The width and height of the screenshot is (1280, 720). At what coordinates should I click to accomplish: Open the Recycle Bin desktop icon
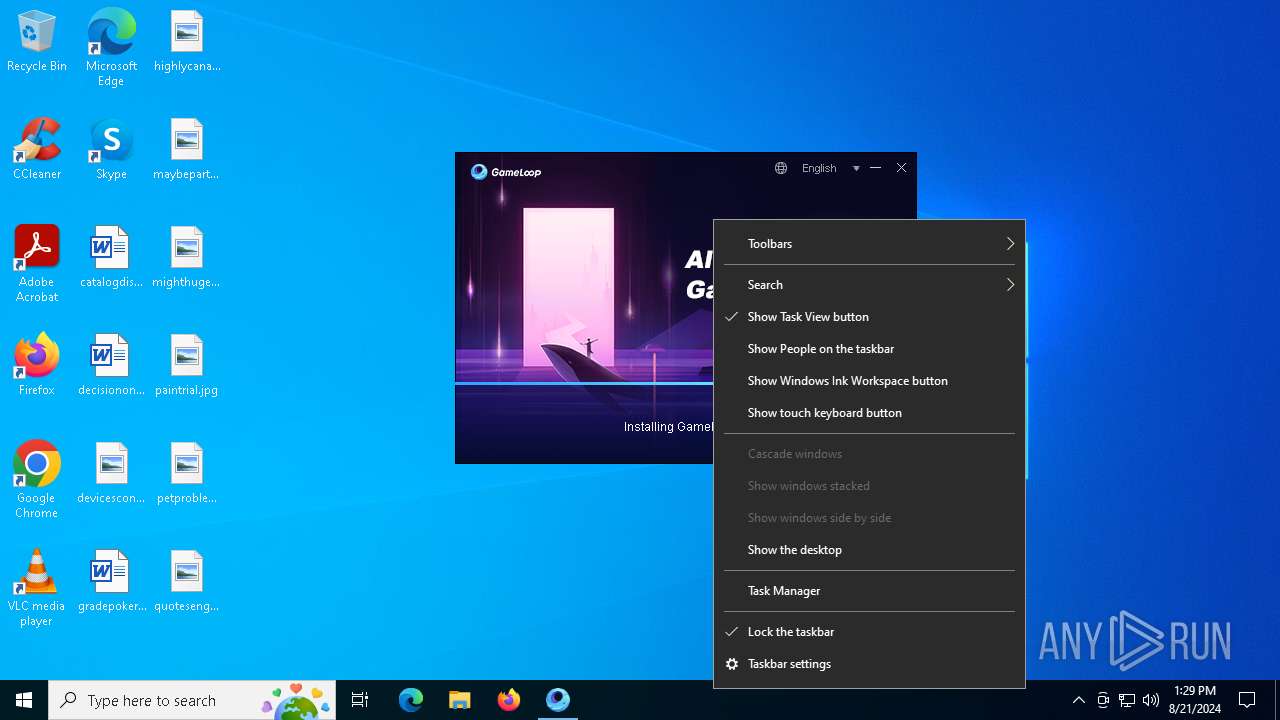coord(37,42)
